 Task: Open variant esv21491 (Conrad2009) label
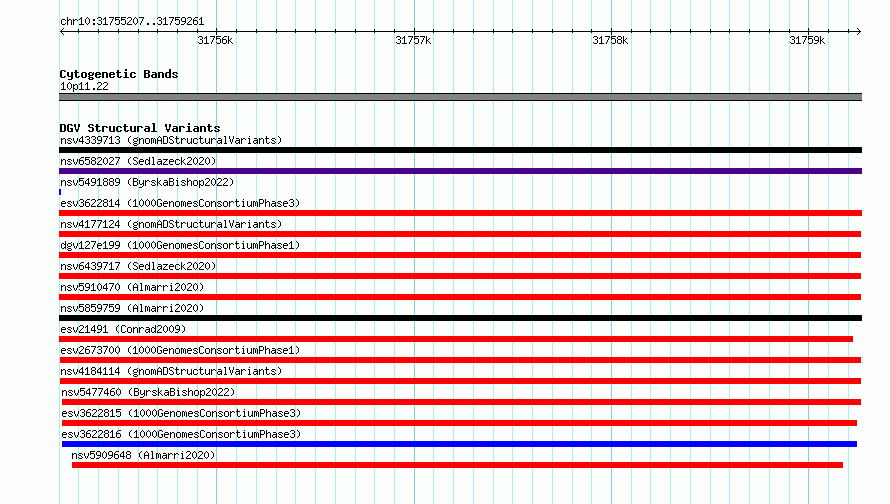click(123, 329)
